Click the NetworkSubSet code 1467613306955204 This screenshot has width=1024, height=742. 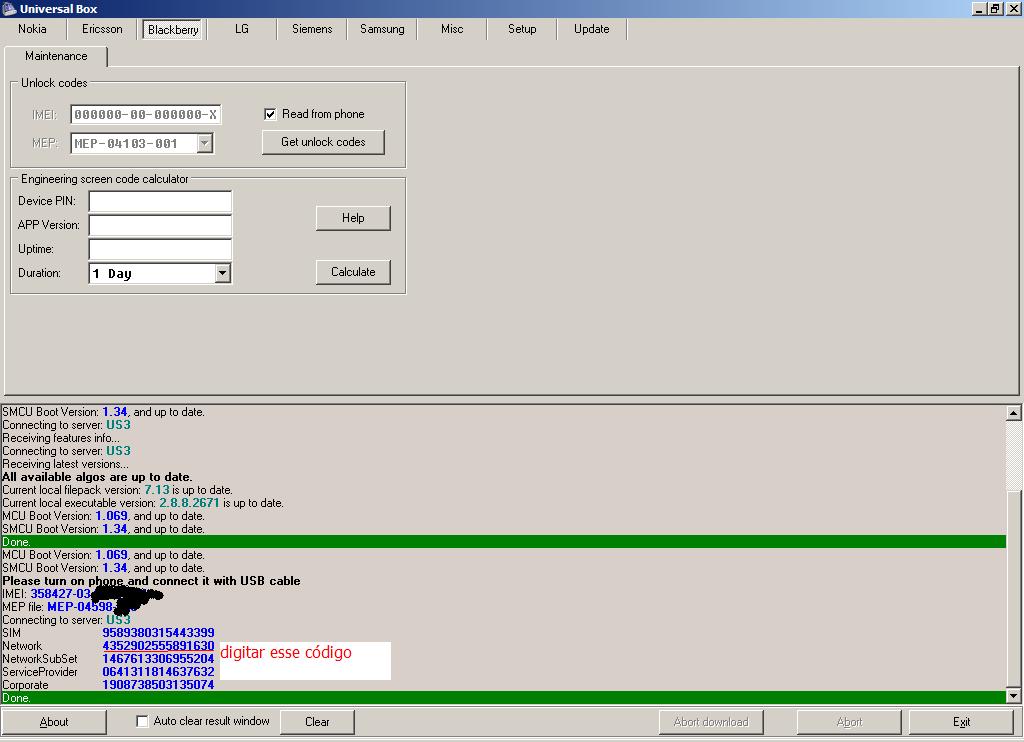[x=158, y=658]
